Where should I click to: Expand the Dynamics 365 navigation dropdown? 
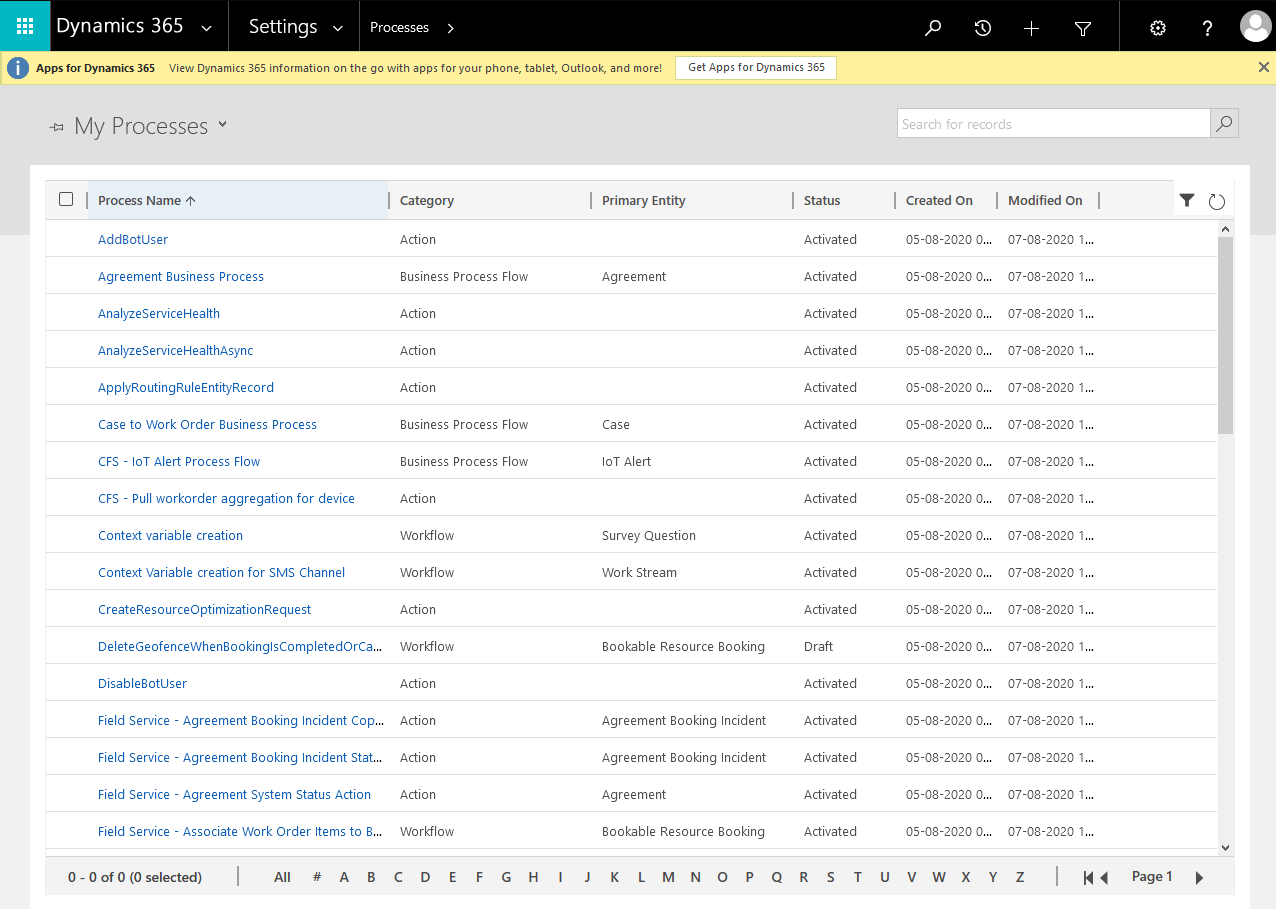click(207, 27)
